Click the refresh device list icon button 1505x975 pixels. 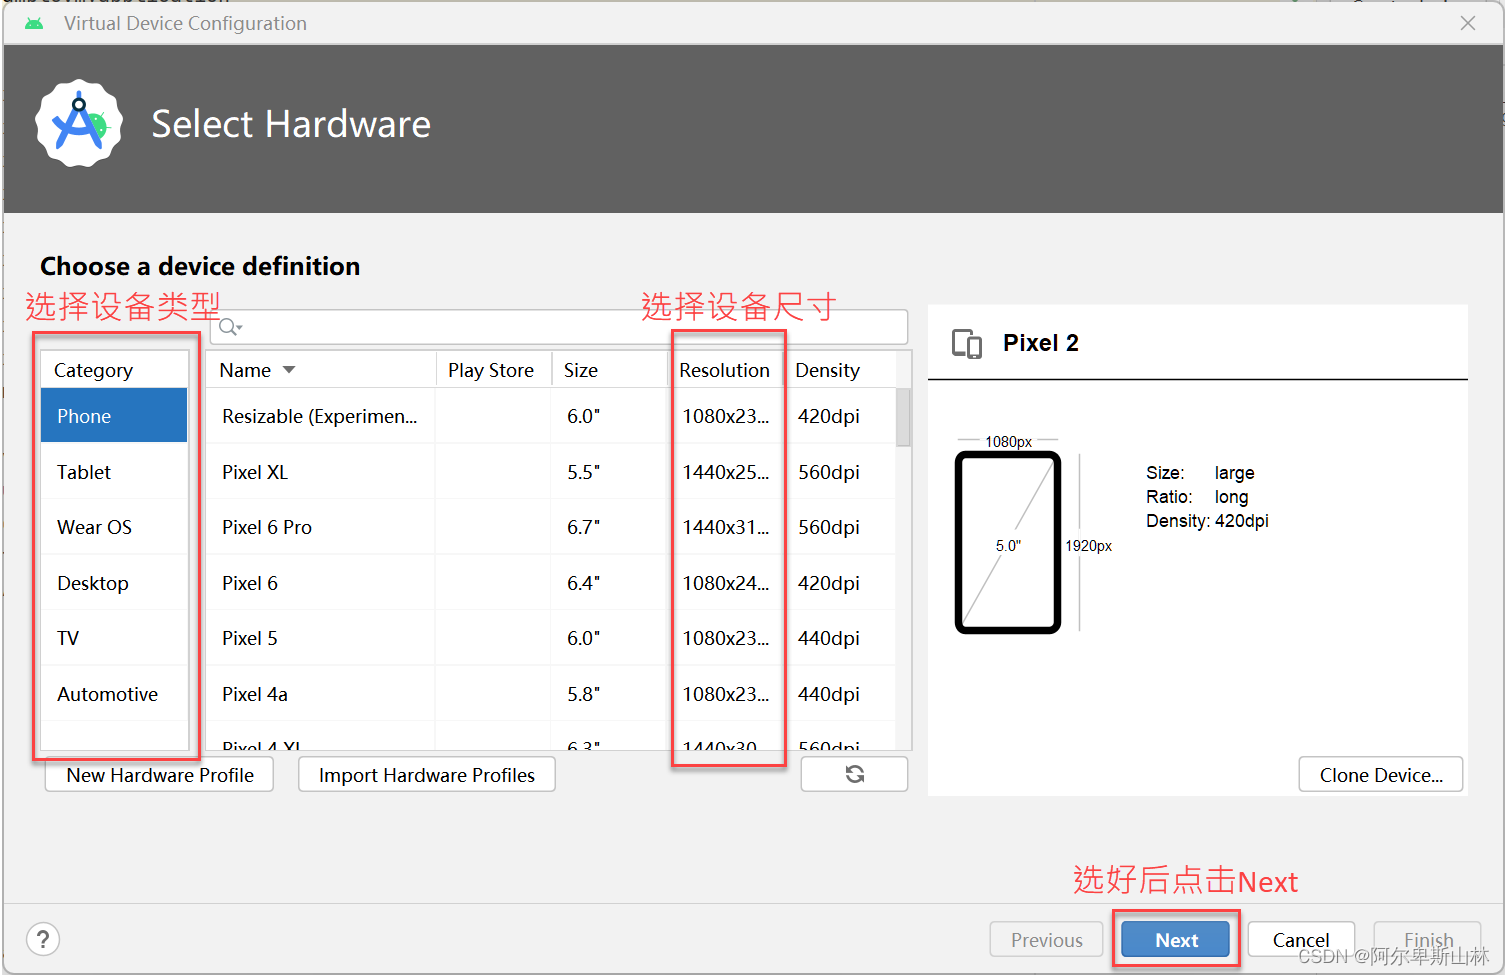pos(854,774)
